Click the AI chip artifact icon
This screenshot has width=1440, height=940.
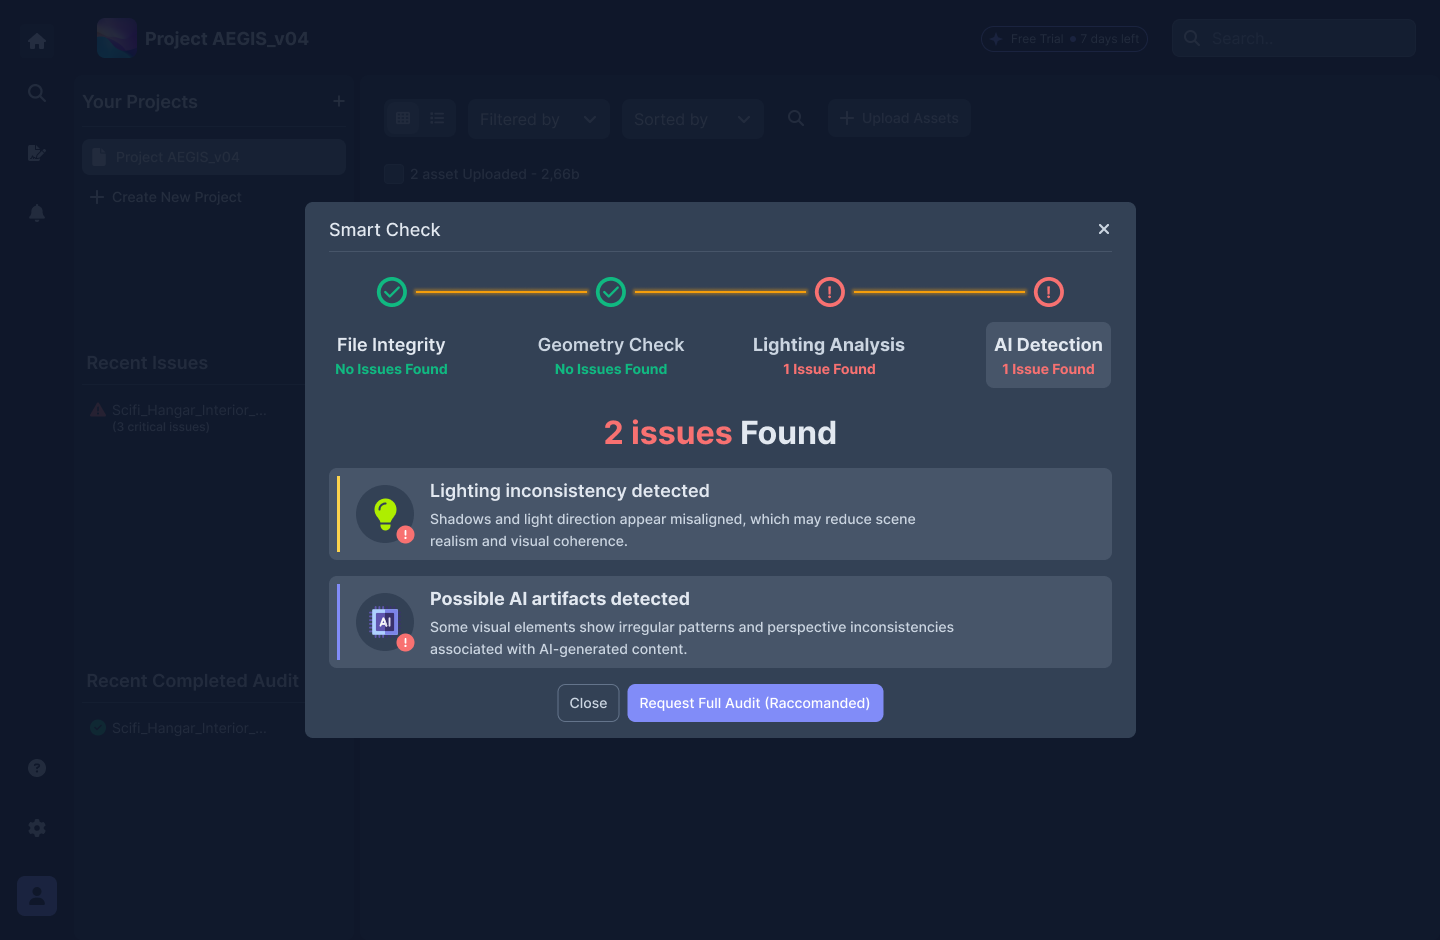click(385, 622)
